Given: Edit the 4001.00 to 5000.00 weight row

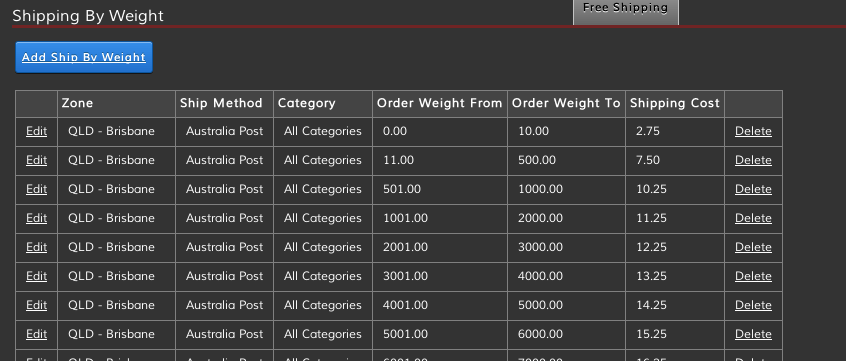Looking at the screenshot, I should pos(36,305).
